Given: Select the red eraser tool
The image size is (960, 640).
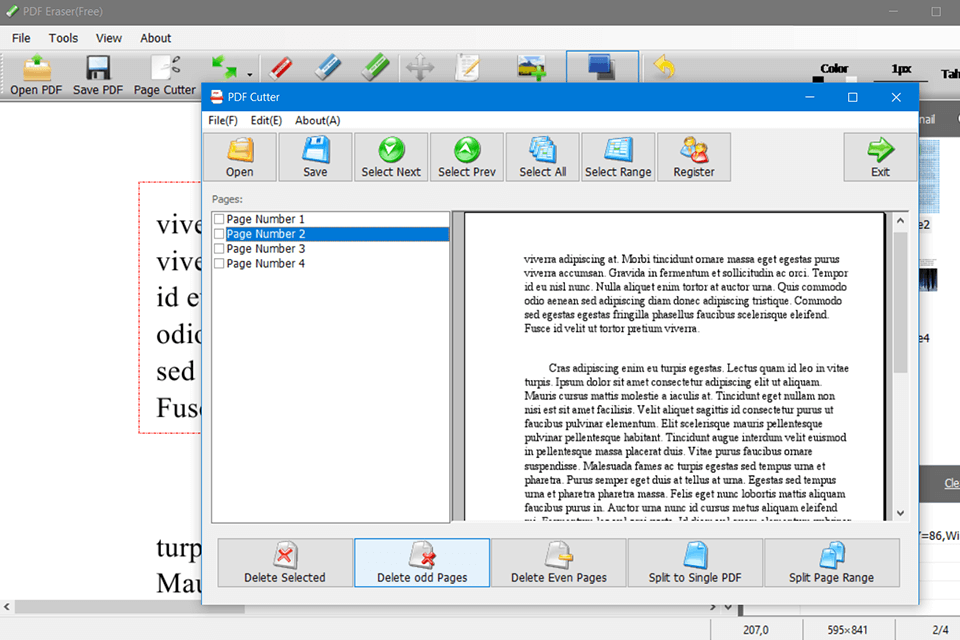Looking at the screenshot, I should pos(281,67).
